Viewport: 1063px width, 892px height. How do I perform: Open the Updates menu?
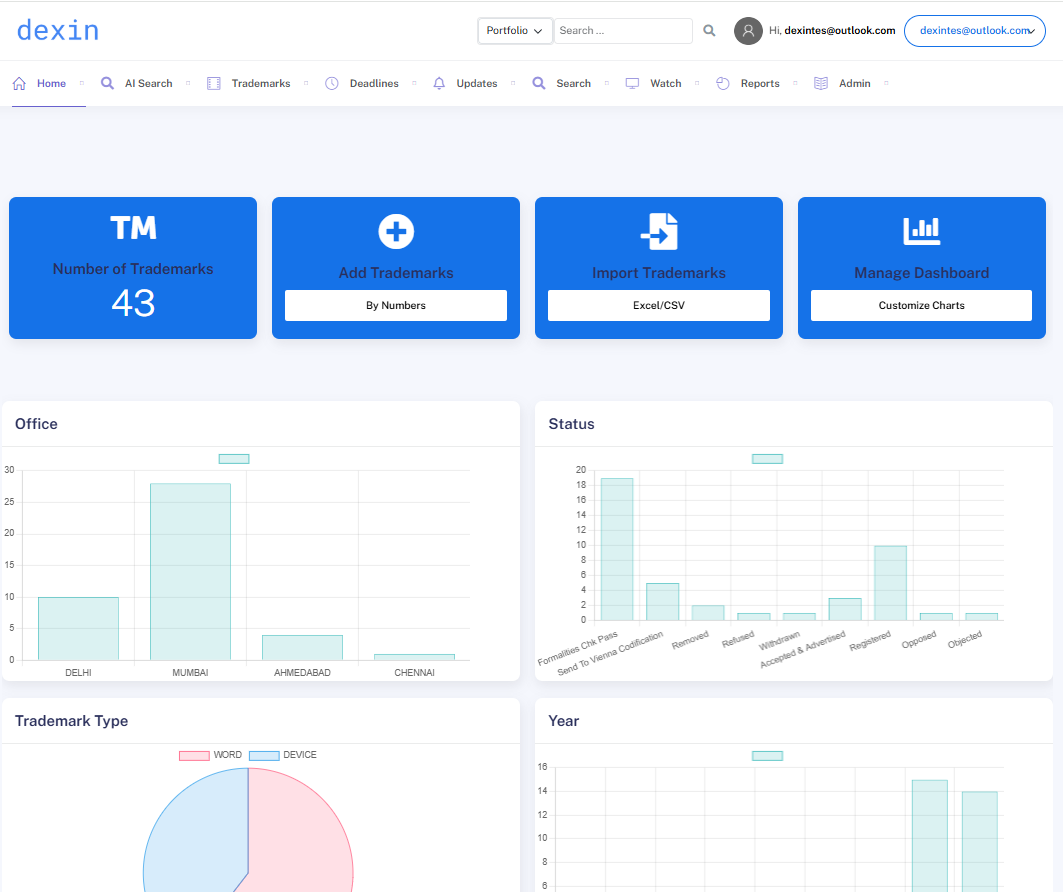(x=477, y=83)
